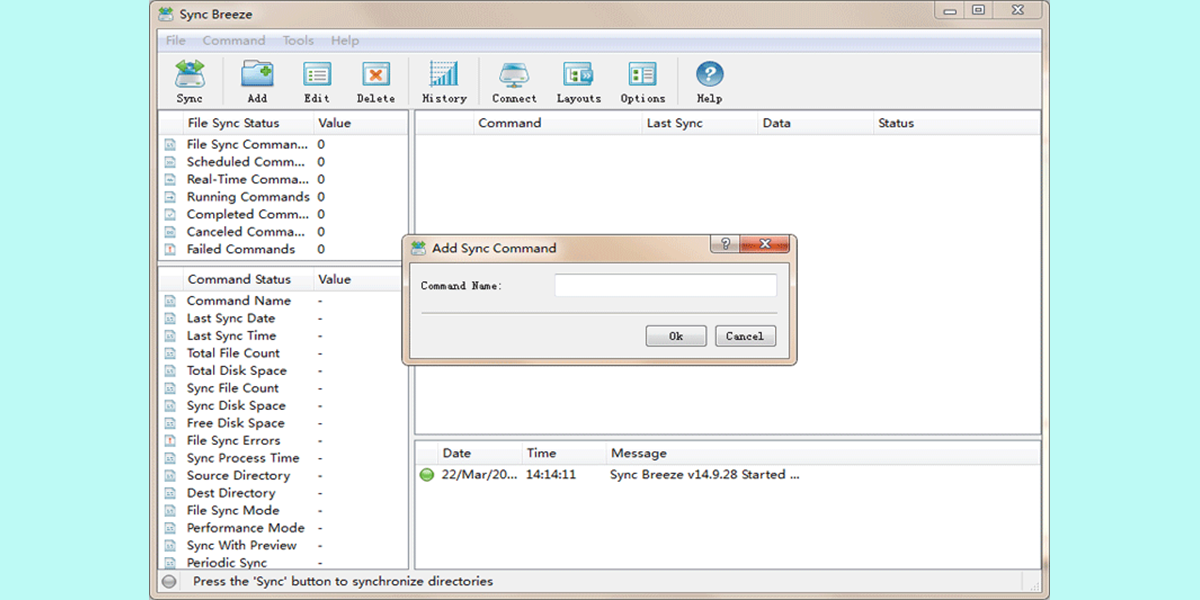Click the Status column header
Viewport: 1200px width, 600px height.
(x=956, y=123)
